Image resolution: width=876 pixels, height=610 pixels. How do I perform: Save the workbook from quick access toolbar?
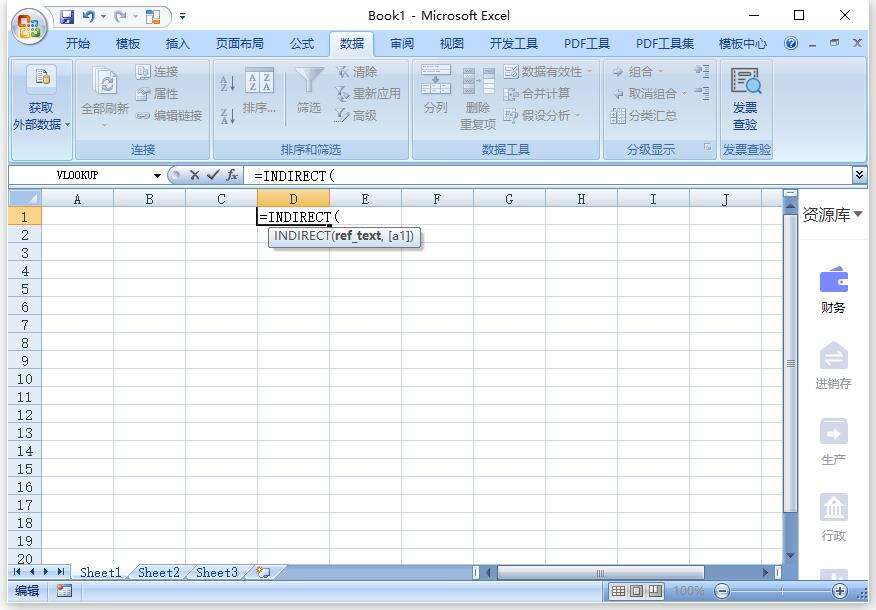click(x=67, y=17)
